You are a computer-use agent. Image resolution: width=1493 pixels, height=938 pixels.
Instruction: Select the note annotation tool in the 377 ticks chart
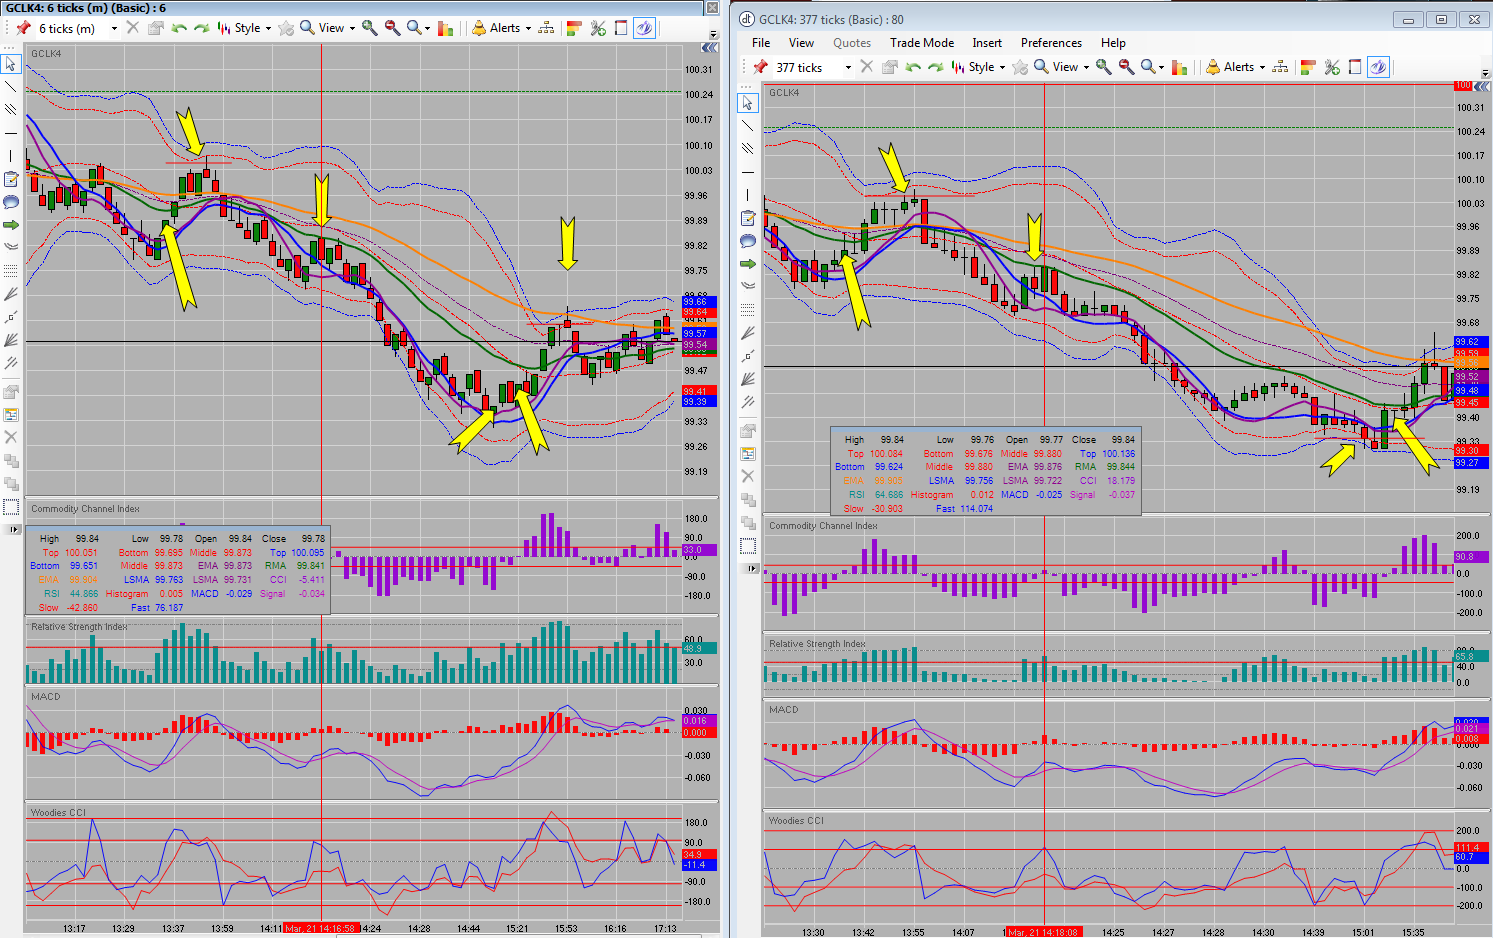(x=748, y=218)
